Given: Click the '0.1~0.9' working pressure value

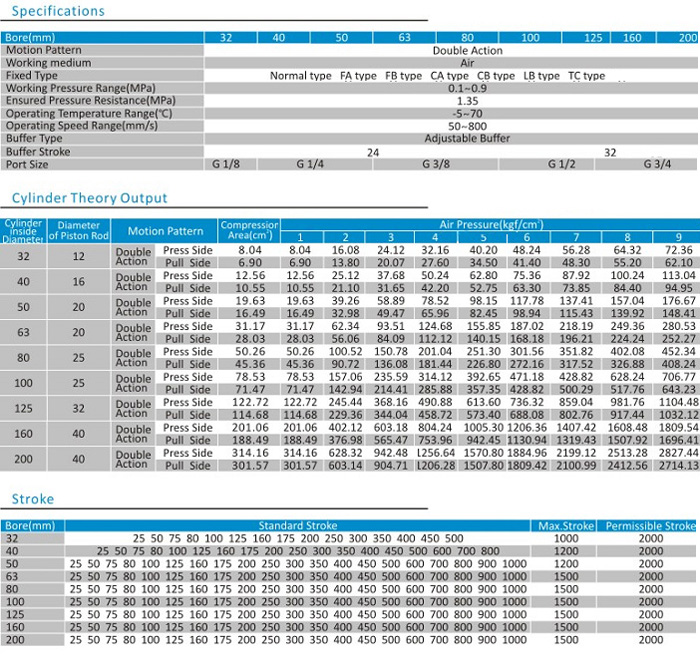Looking at the screenshot, I should pos(467,88).
